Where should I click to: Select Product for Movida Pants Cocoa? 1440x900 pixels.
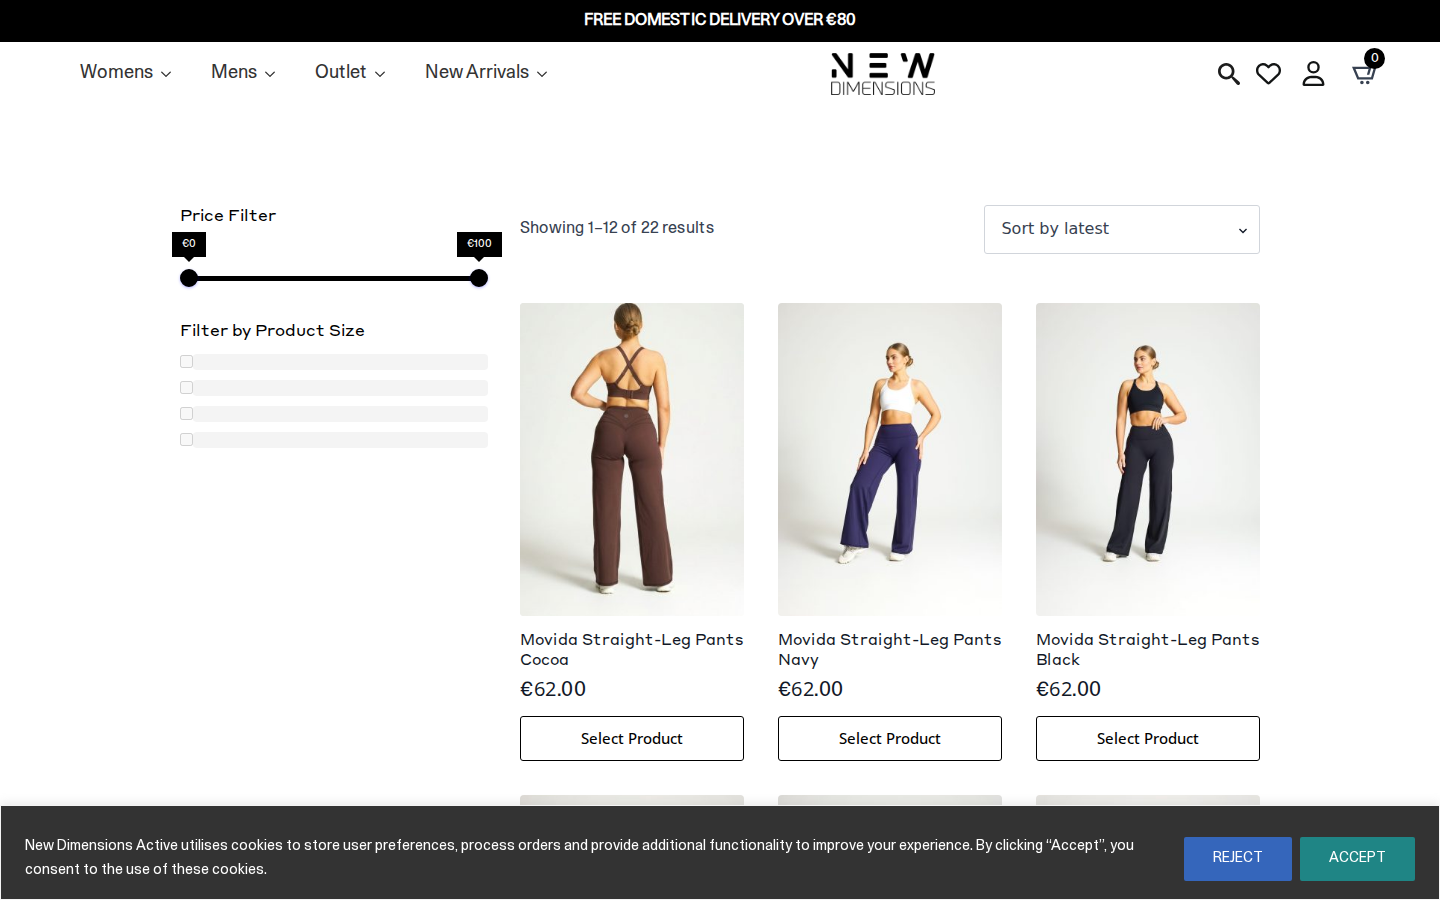pos(632,738)
